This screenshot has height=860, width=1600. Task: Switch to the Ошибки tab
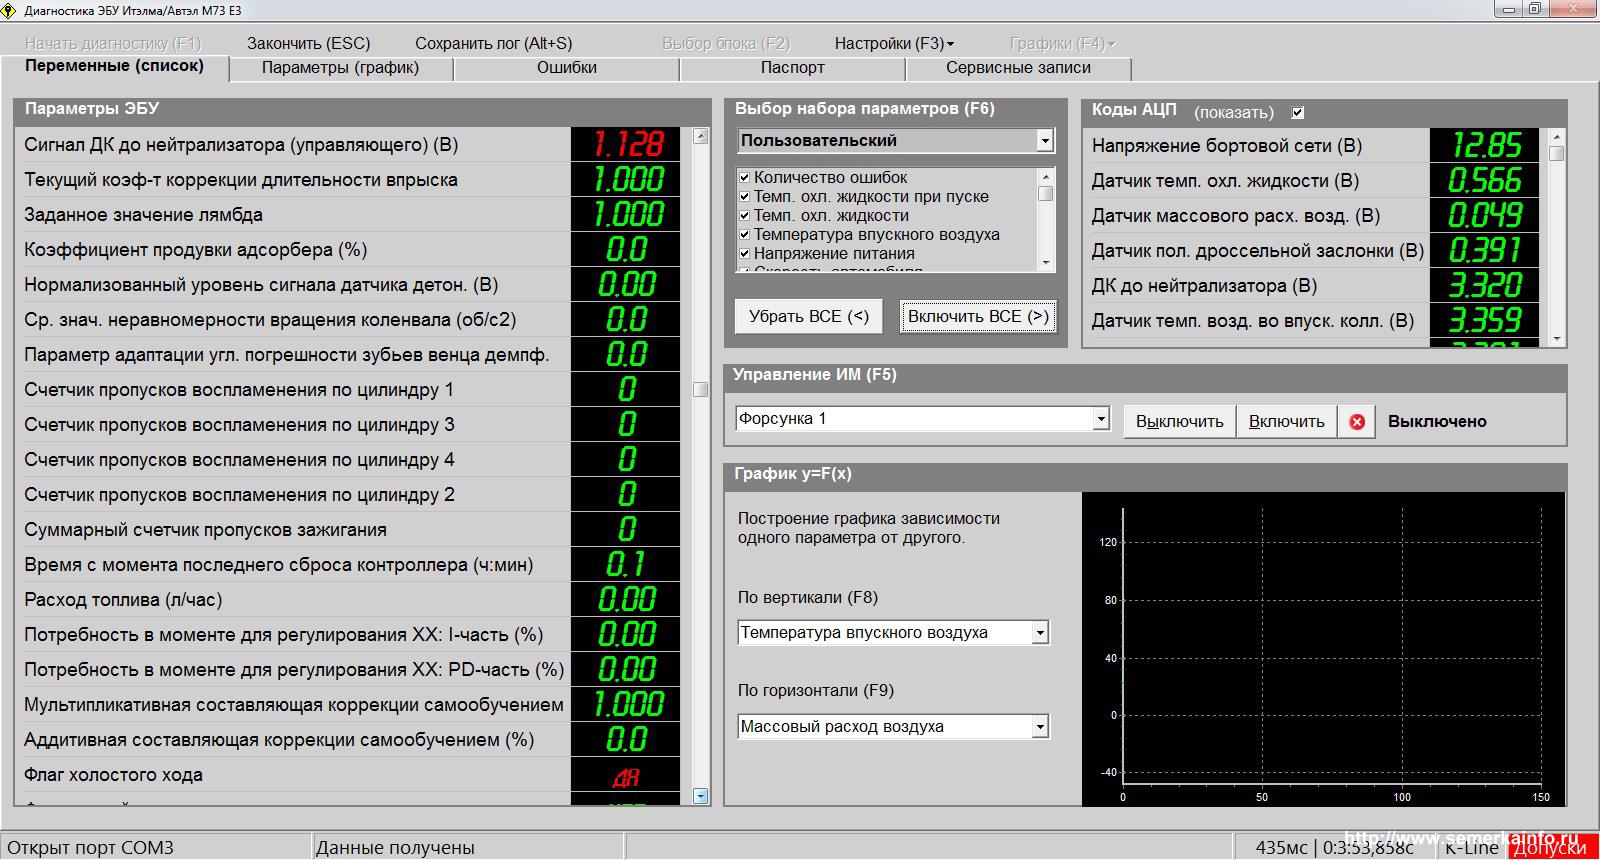click(566, 68)
